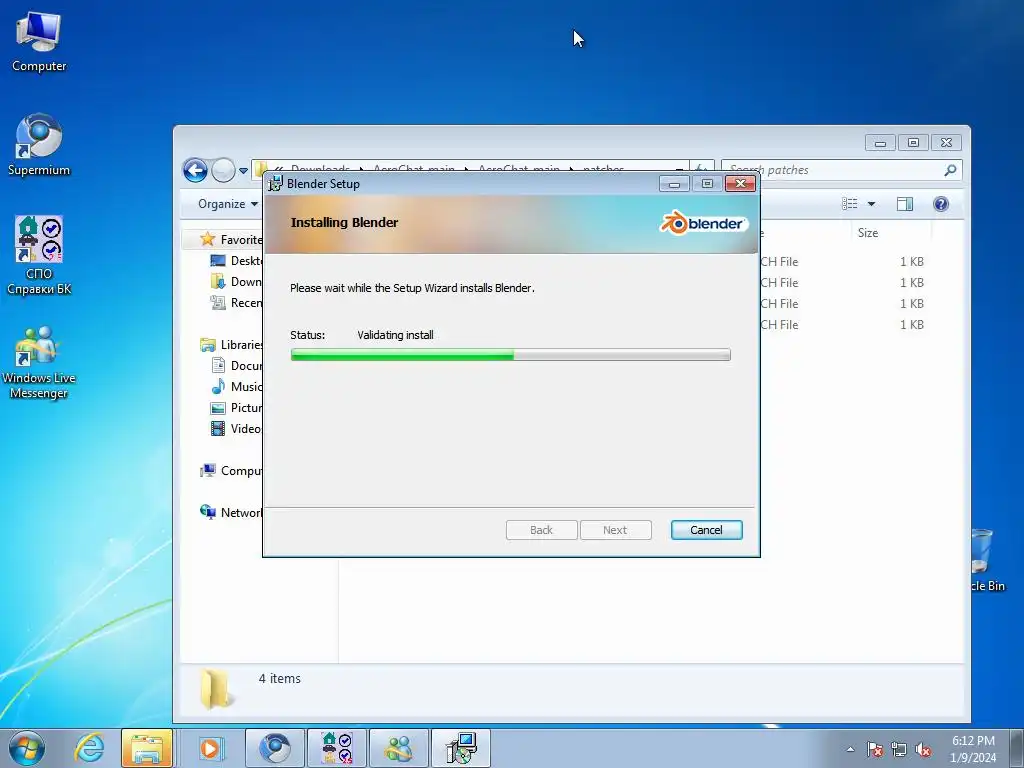Viewport: 1024px width, 768px height.
Task: Open the recent pages dropdown arrow
Action: point(244,171)
